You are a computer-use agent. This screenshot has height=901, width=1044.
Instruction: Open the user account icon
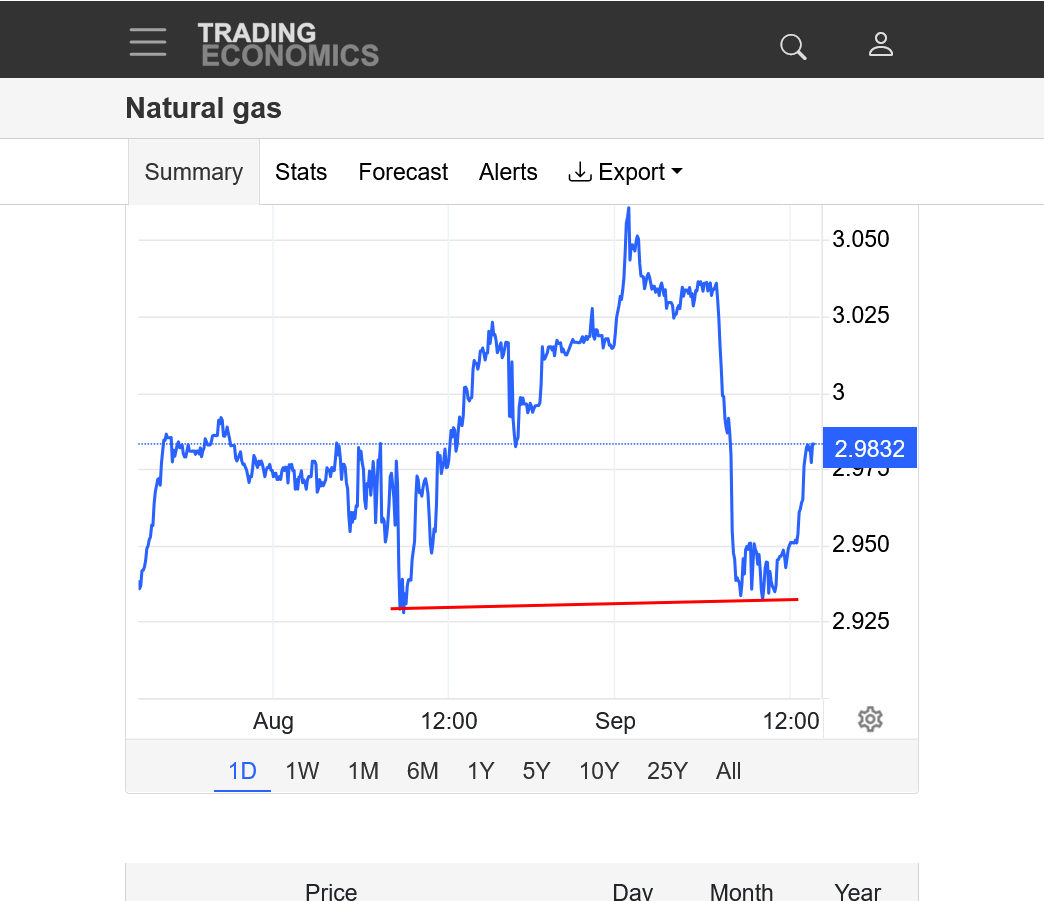tap(881, 45)
